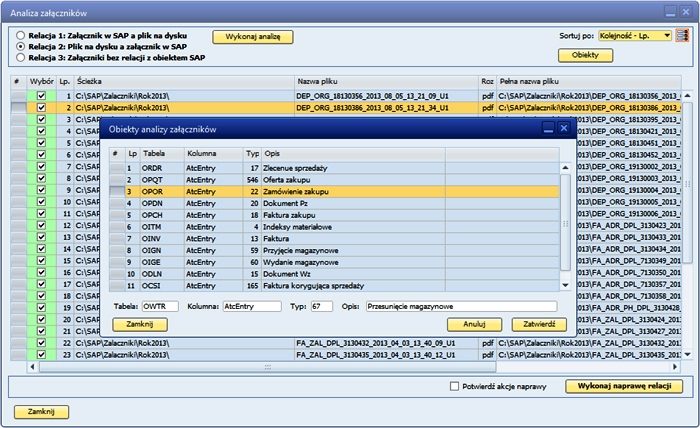Click the Kolumna input field with AtcEntry

(252, 307)
